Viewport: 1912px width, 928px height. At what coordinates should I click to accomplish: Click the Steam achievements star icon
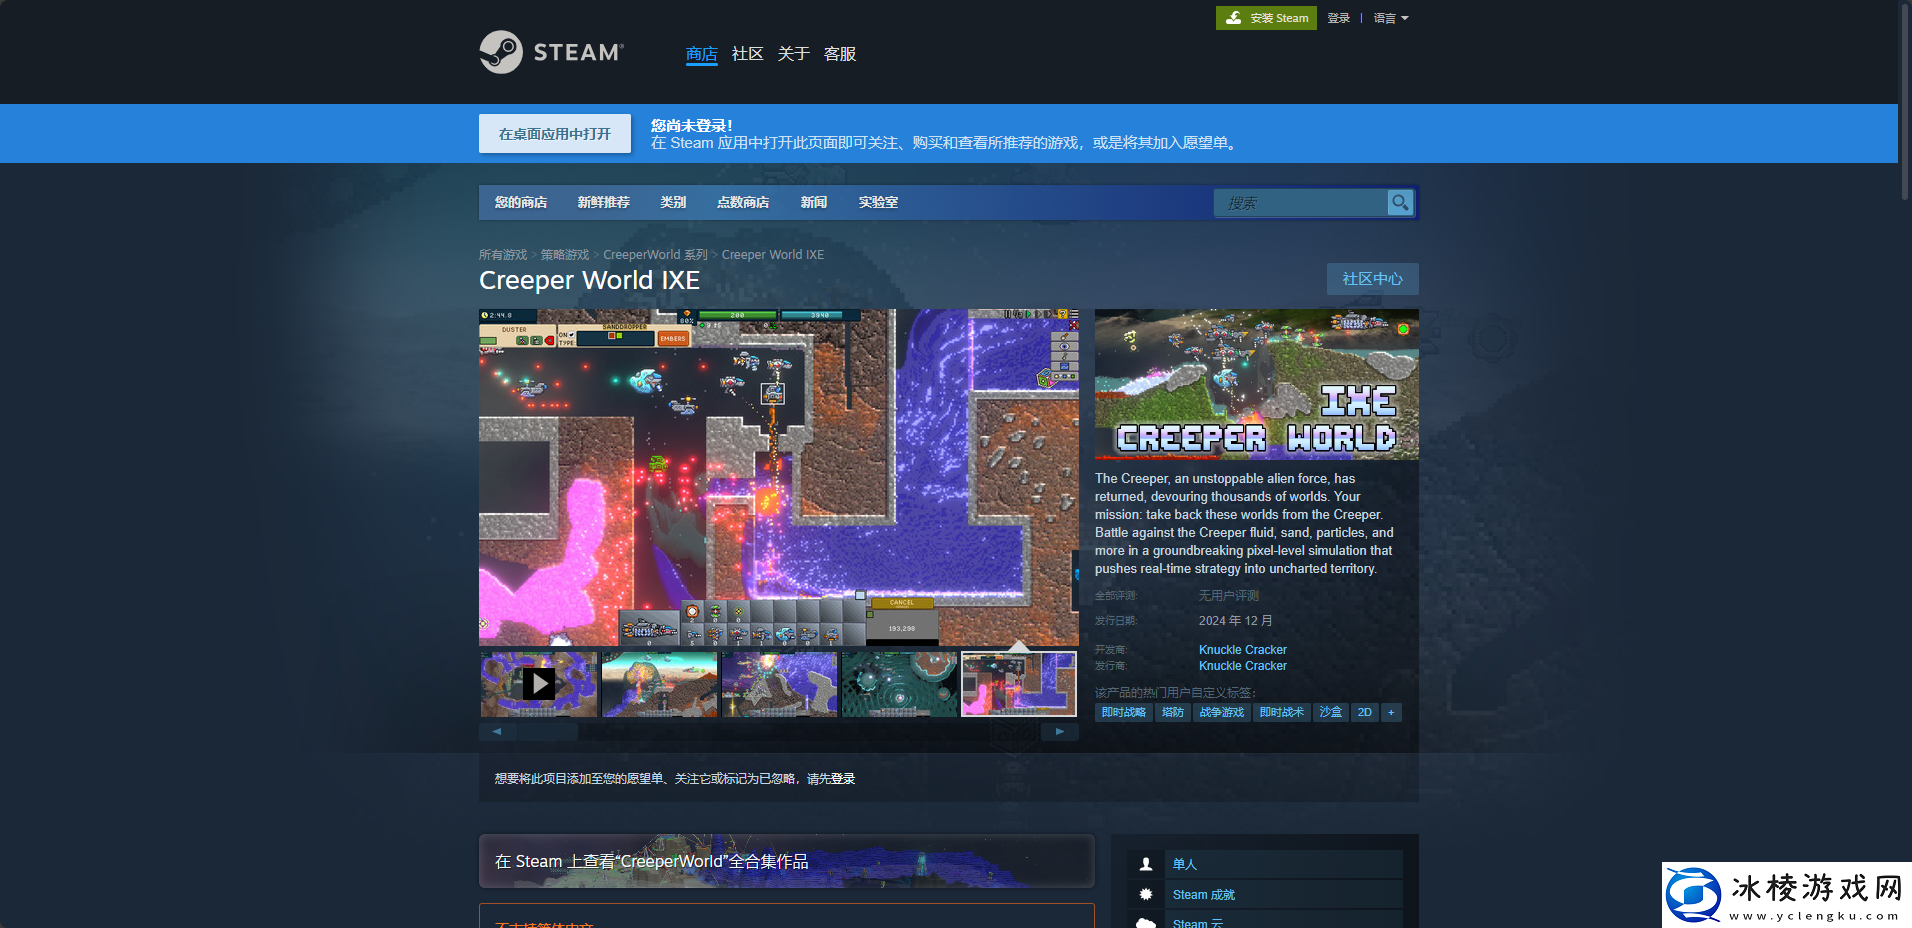click(x=1146, y=895)
